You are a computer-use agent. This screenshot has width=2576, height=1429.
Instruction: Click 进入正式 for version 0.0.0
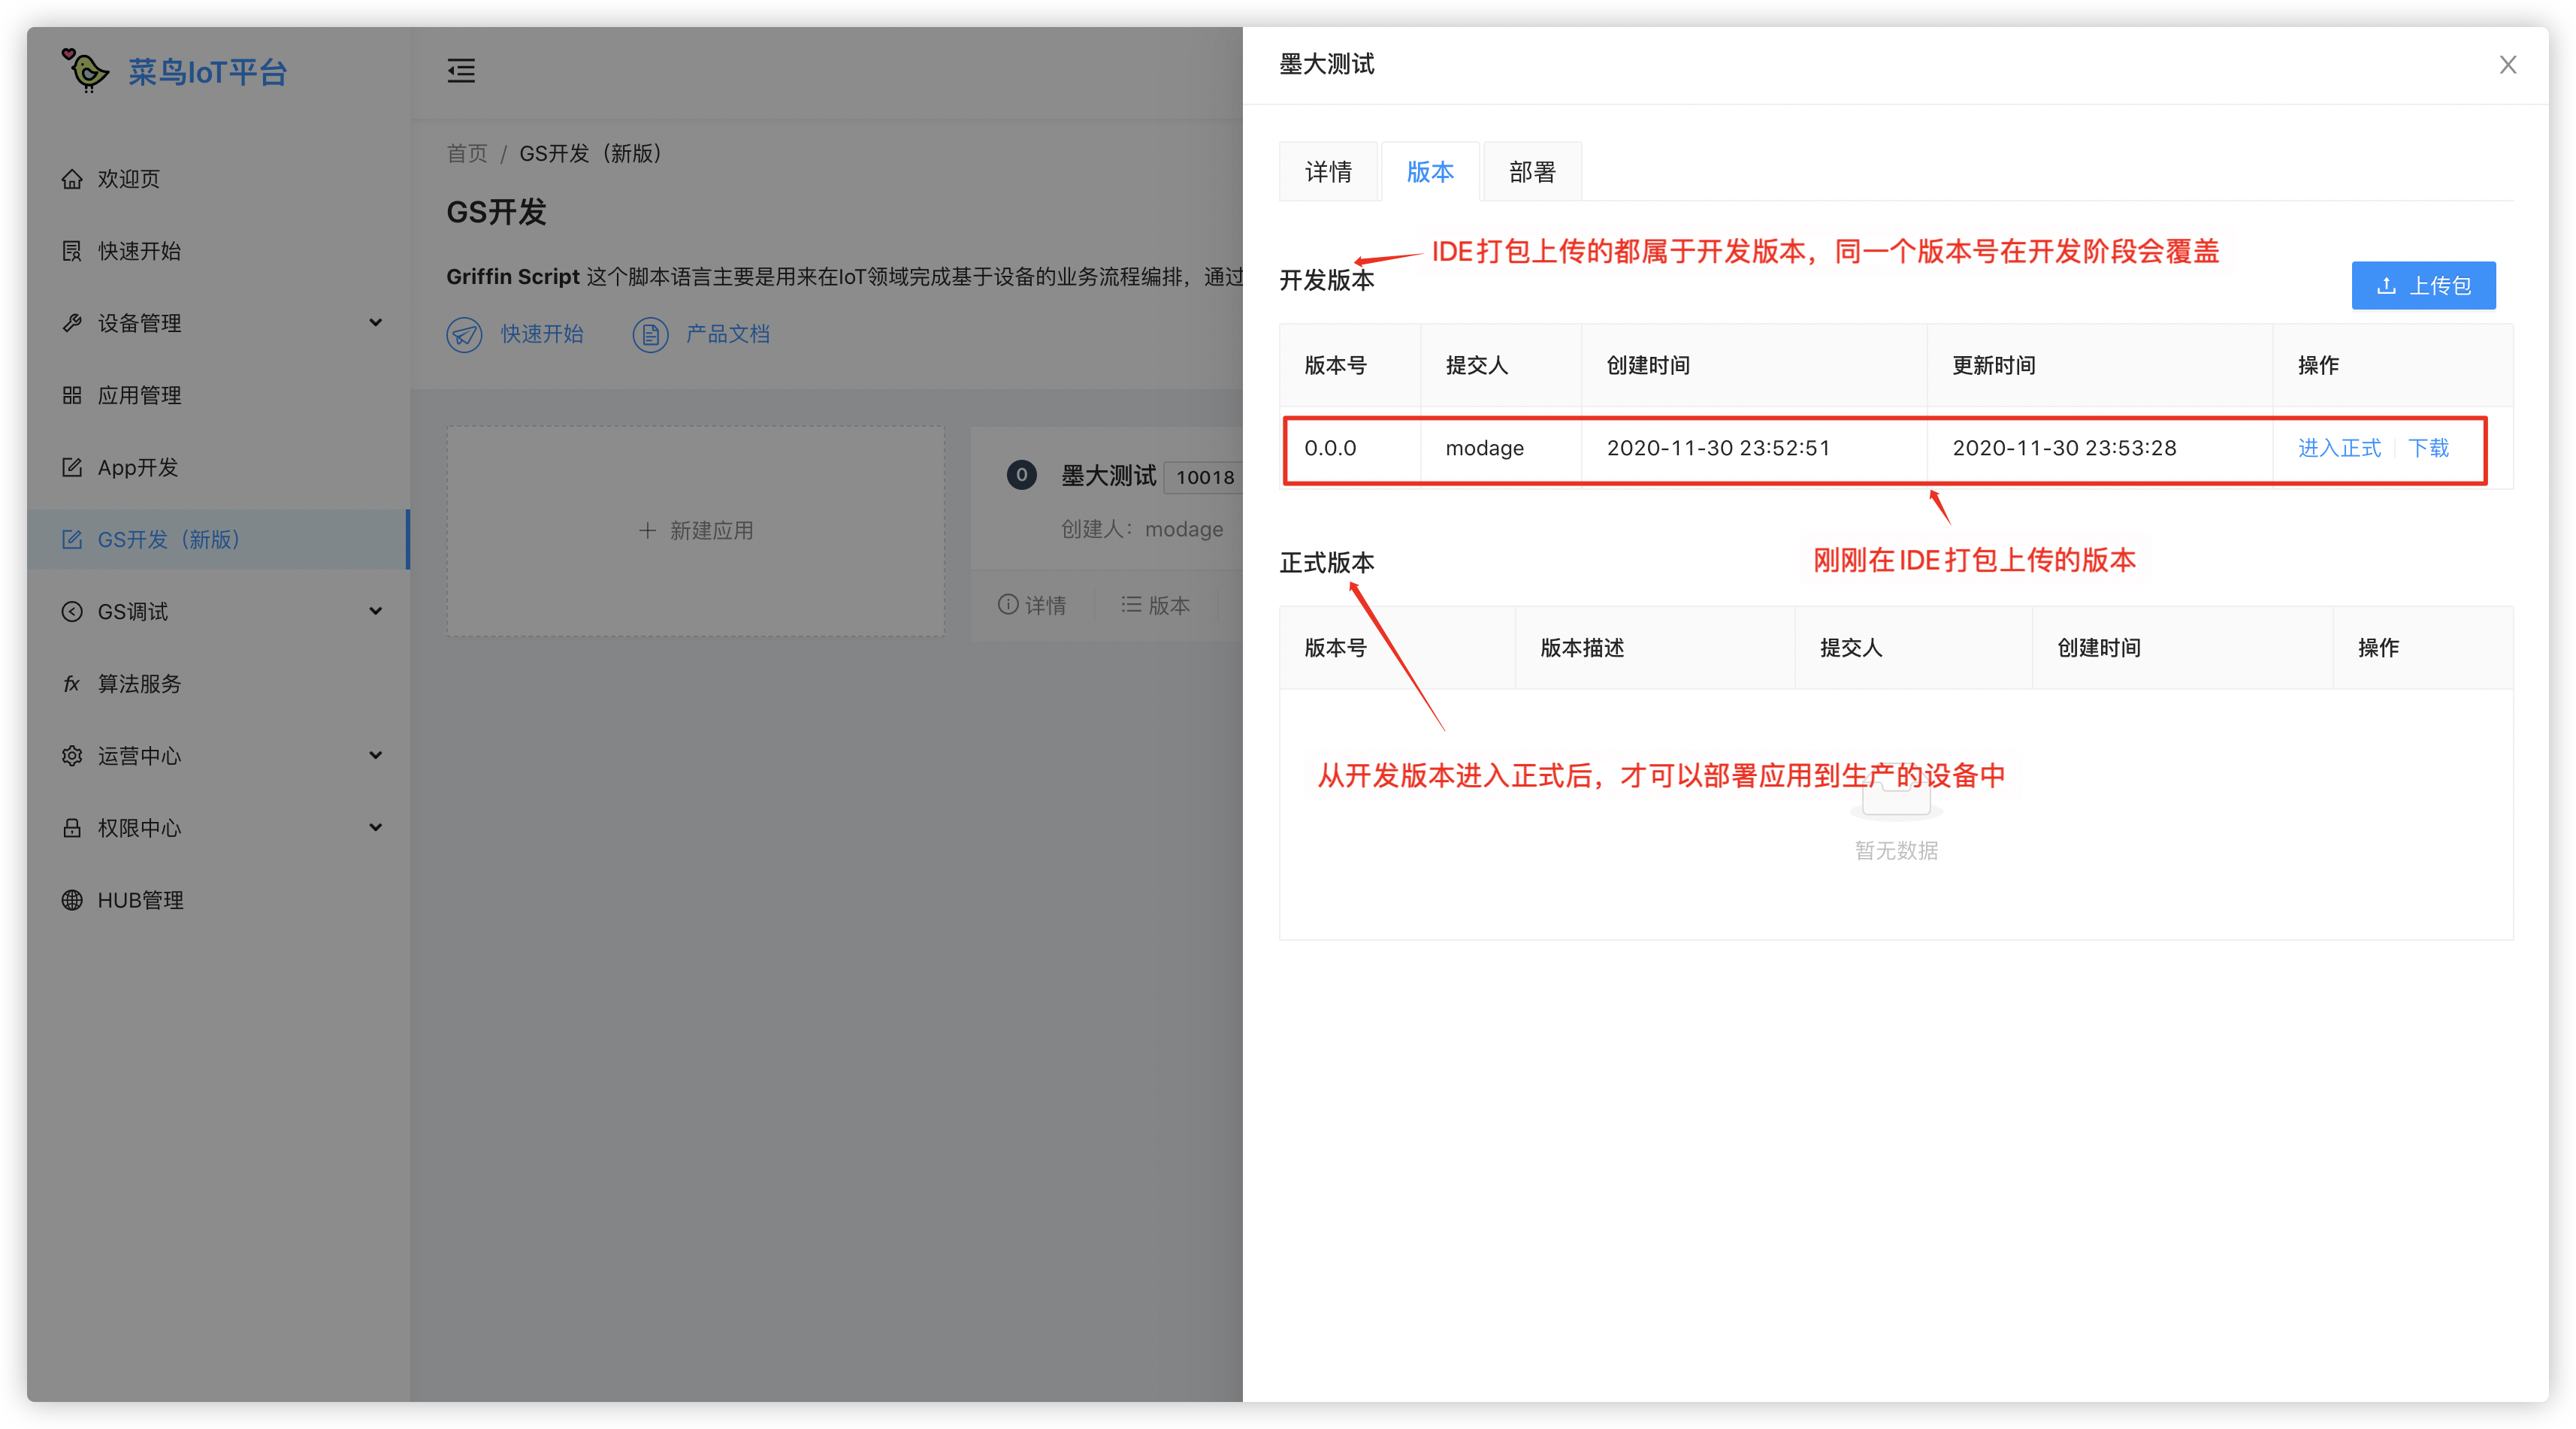click(x=2339, y=448)
